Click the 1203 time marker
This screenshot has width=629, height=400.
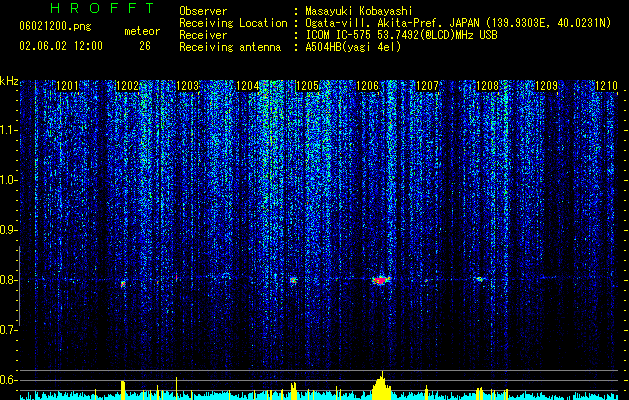click(188, 86)
